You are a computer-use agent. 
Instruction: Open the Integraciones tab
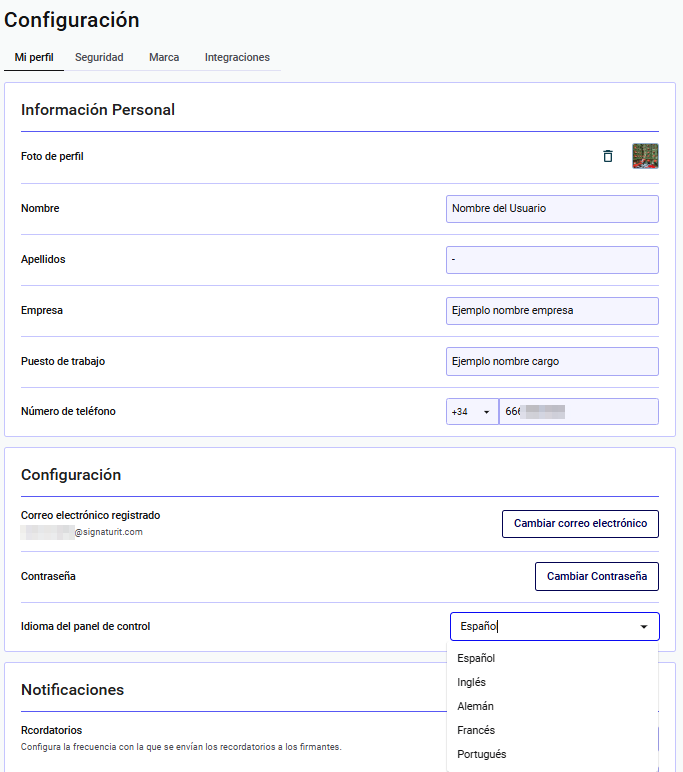(x=237, y=58)
